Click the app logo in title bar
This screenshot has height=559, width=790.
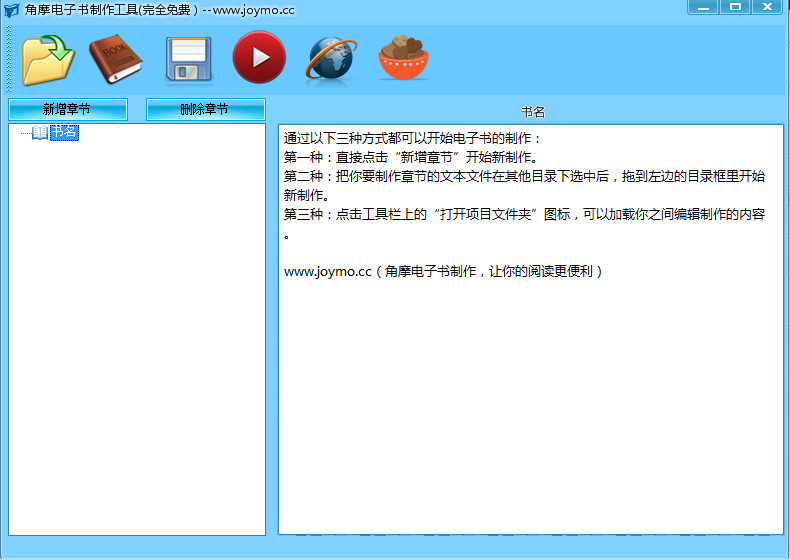click(12, 9)
